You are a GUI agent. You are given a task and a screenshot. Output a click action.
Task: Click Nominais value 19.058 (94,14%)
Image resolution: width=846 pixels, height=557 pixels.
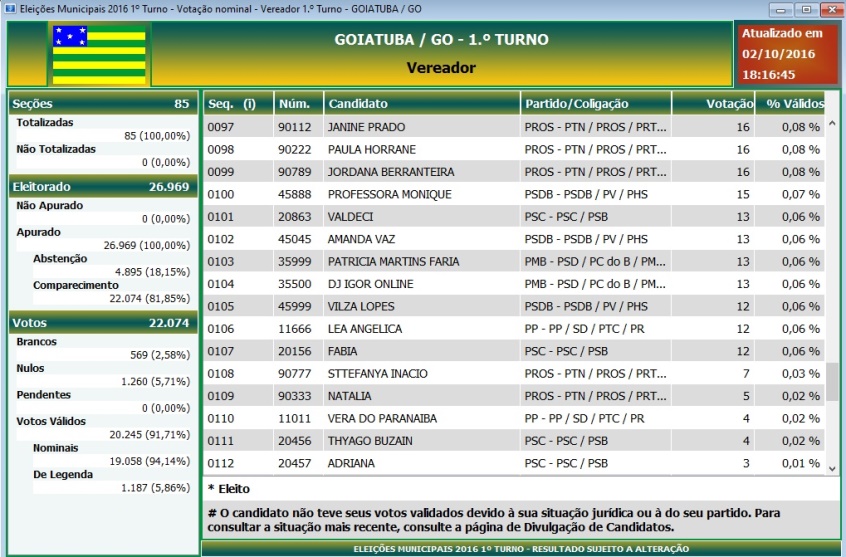click(150, 461)
